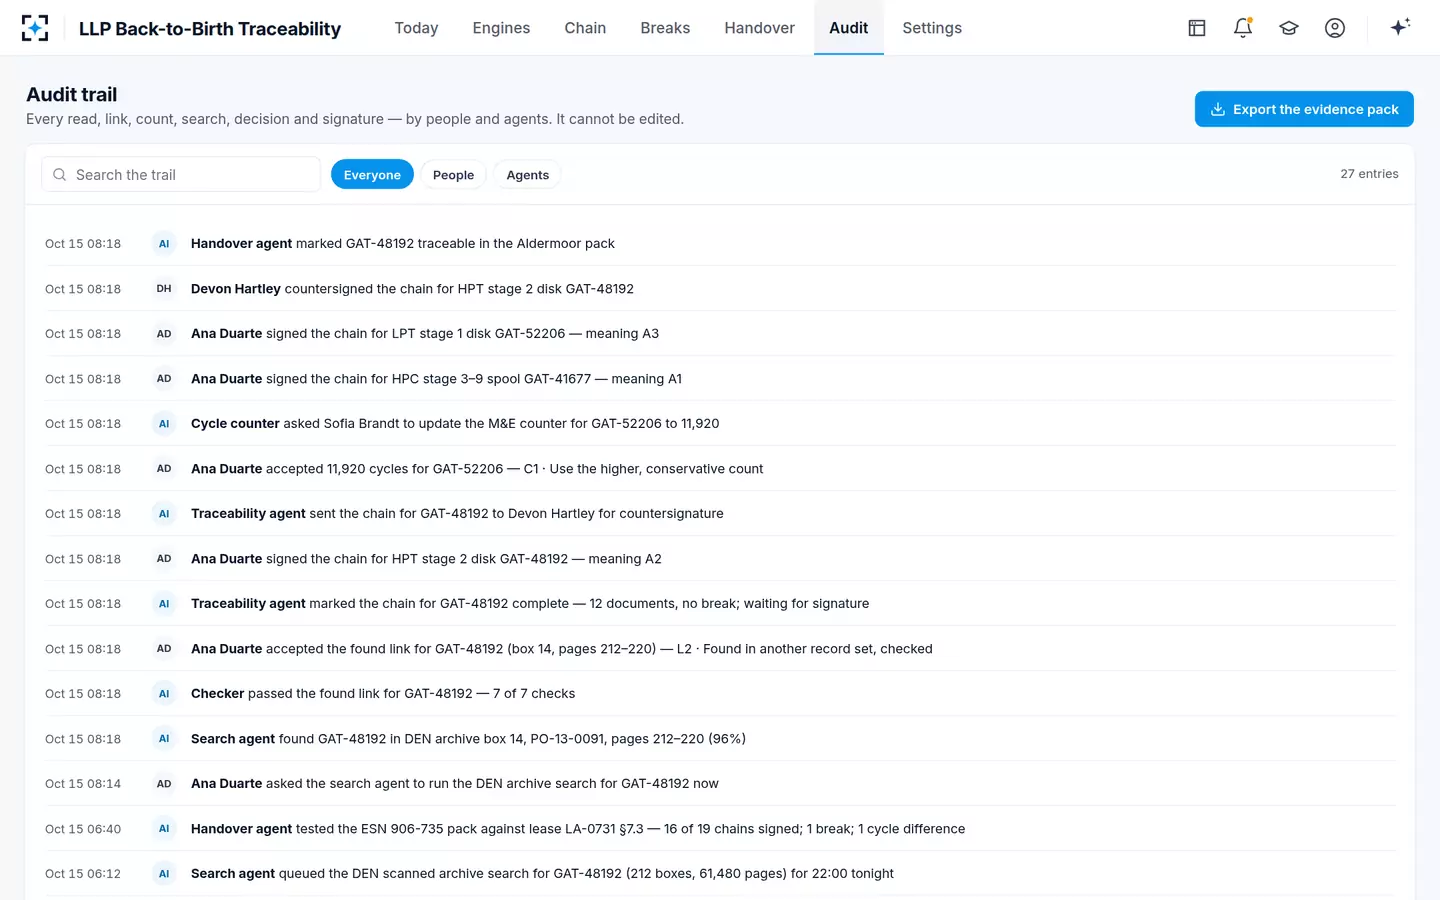This screenshot has width=1440, height=900.
Task: Click AI badge on Handover agent marked traceable entry
Action: pyautogui.click(x=164, y=243)
